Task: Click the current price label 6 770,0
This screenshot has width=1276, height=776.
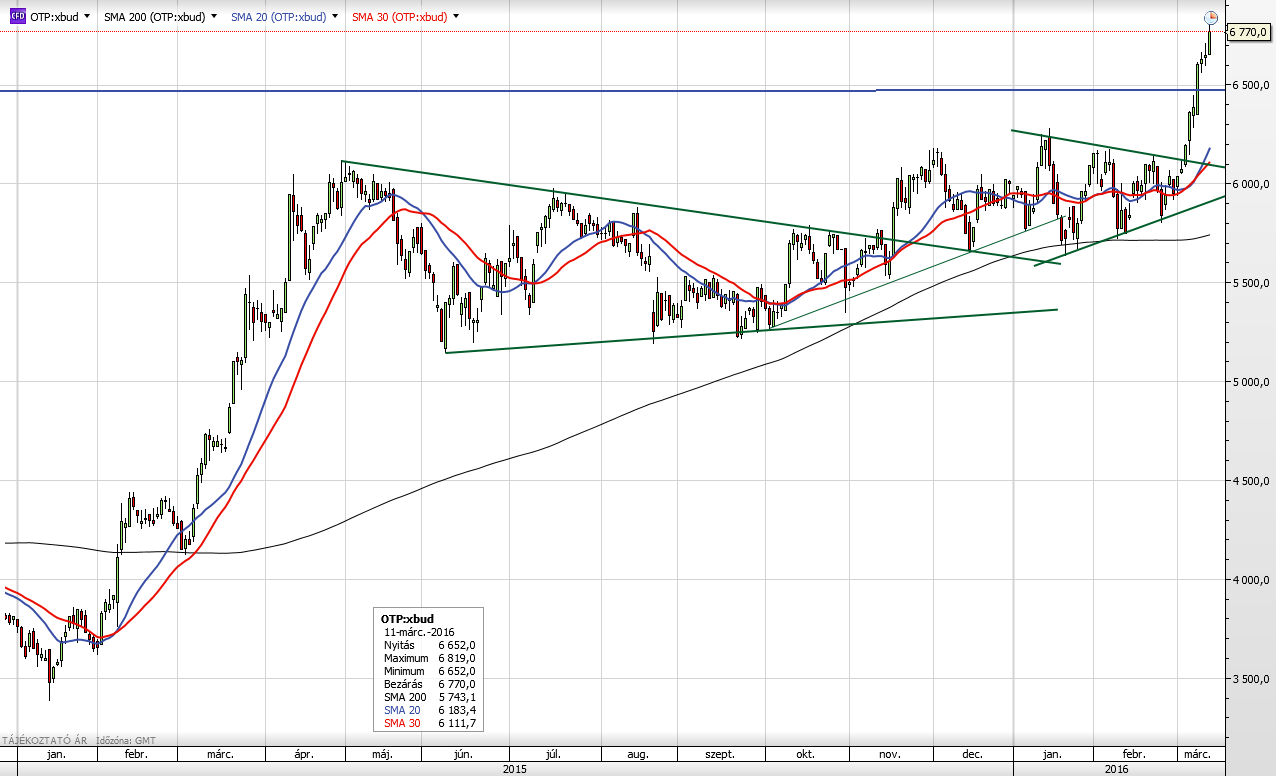Action: (x=1248, y=32)
